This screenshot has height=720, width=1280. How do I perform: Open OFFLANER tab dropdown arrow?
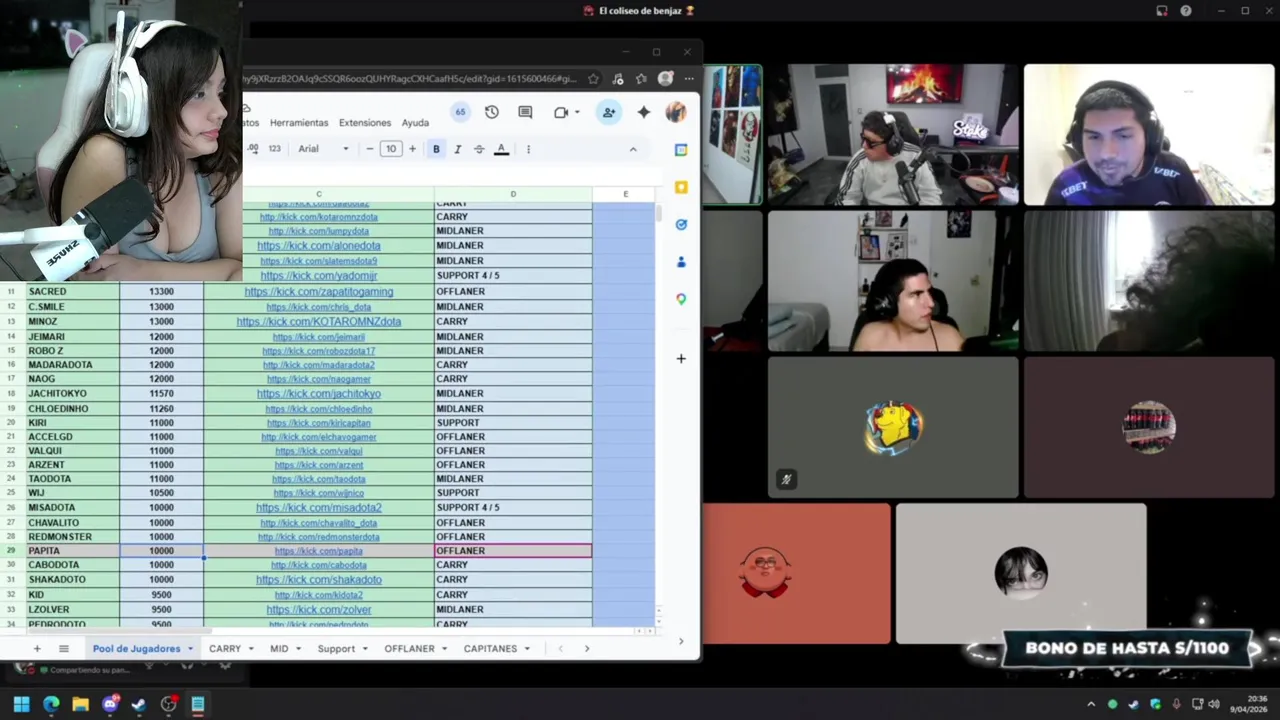click(x=444, y=649)
